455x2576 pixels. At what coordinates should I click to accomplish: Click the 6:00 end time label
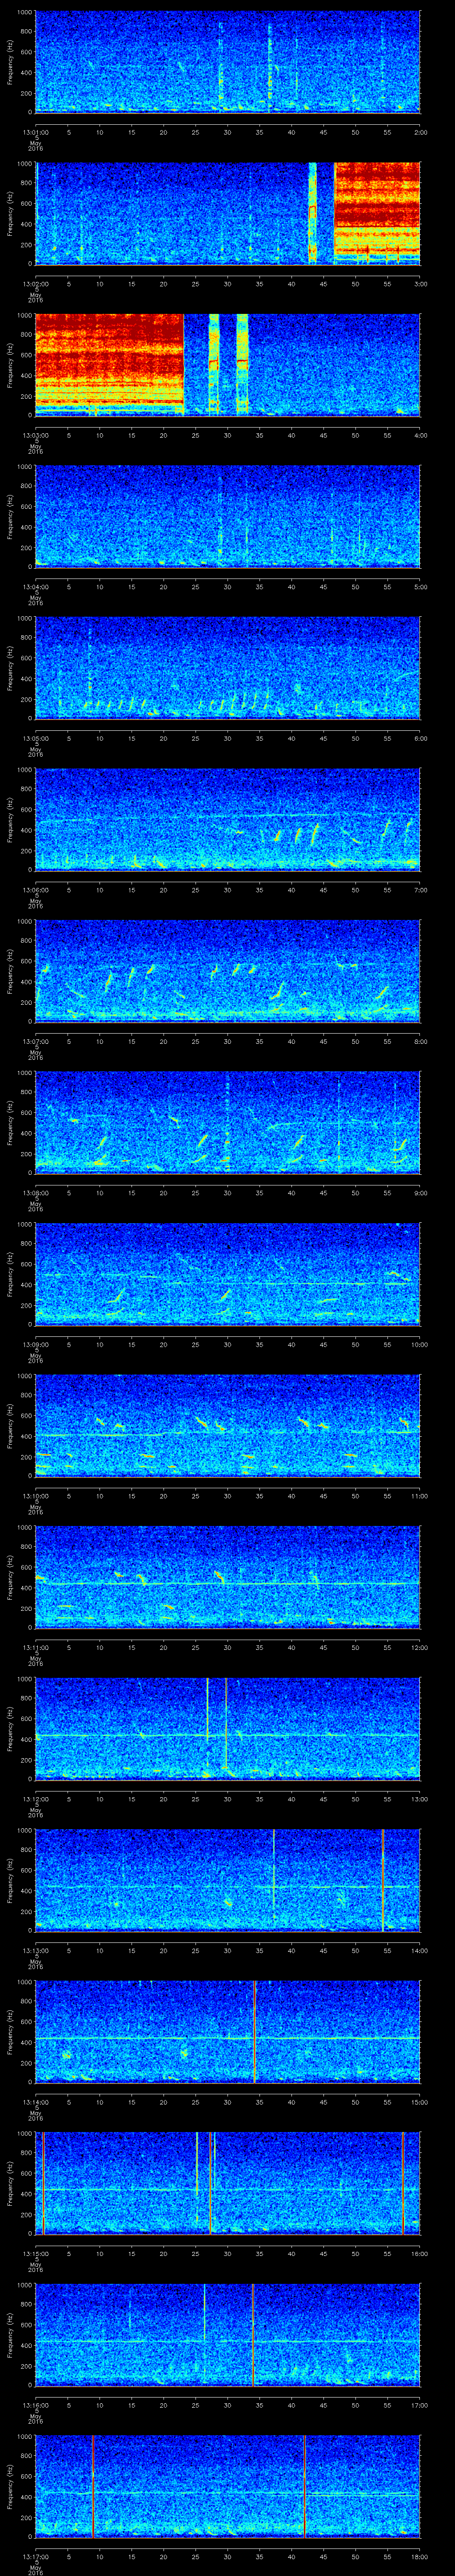(x=420, y=738)
